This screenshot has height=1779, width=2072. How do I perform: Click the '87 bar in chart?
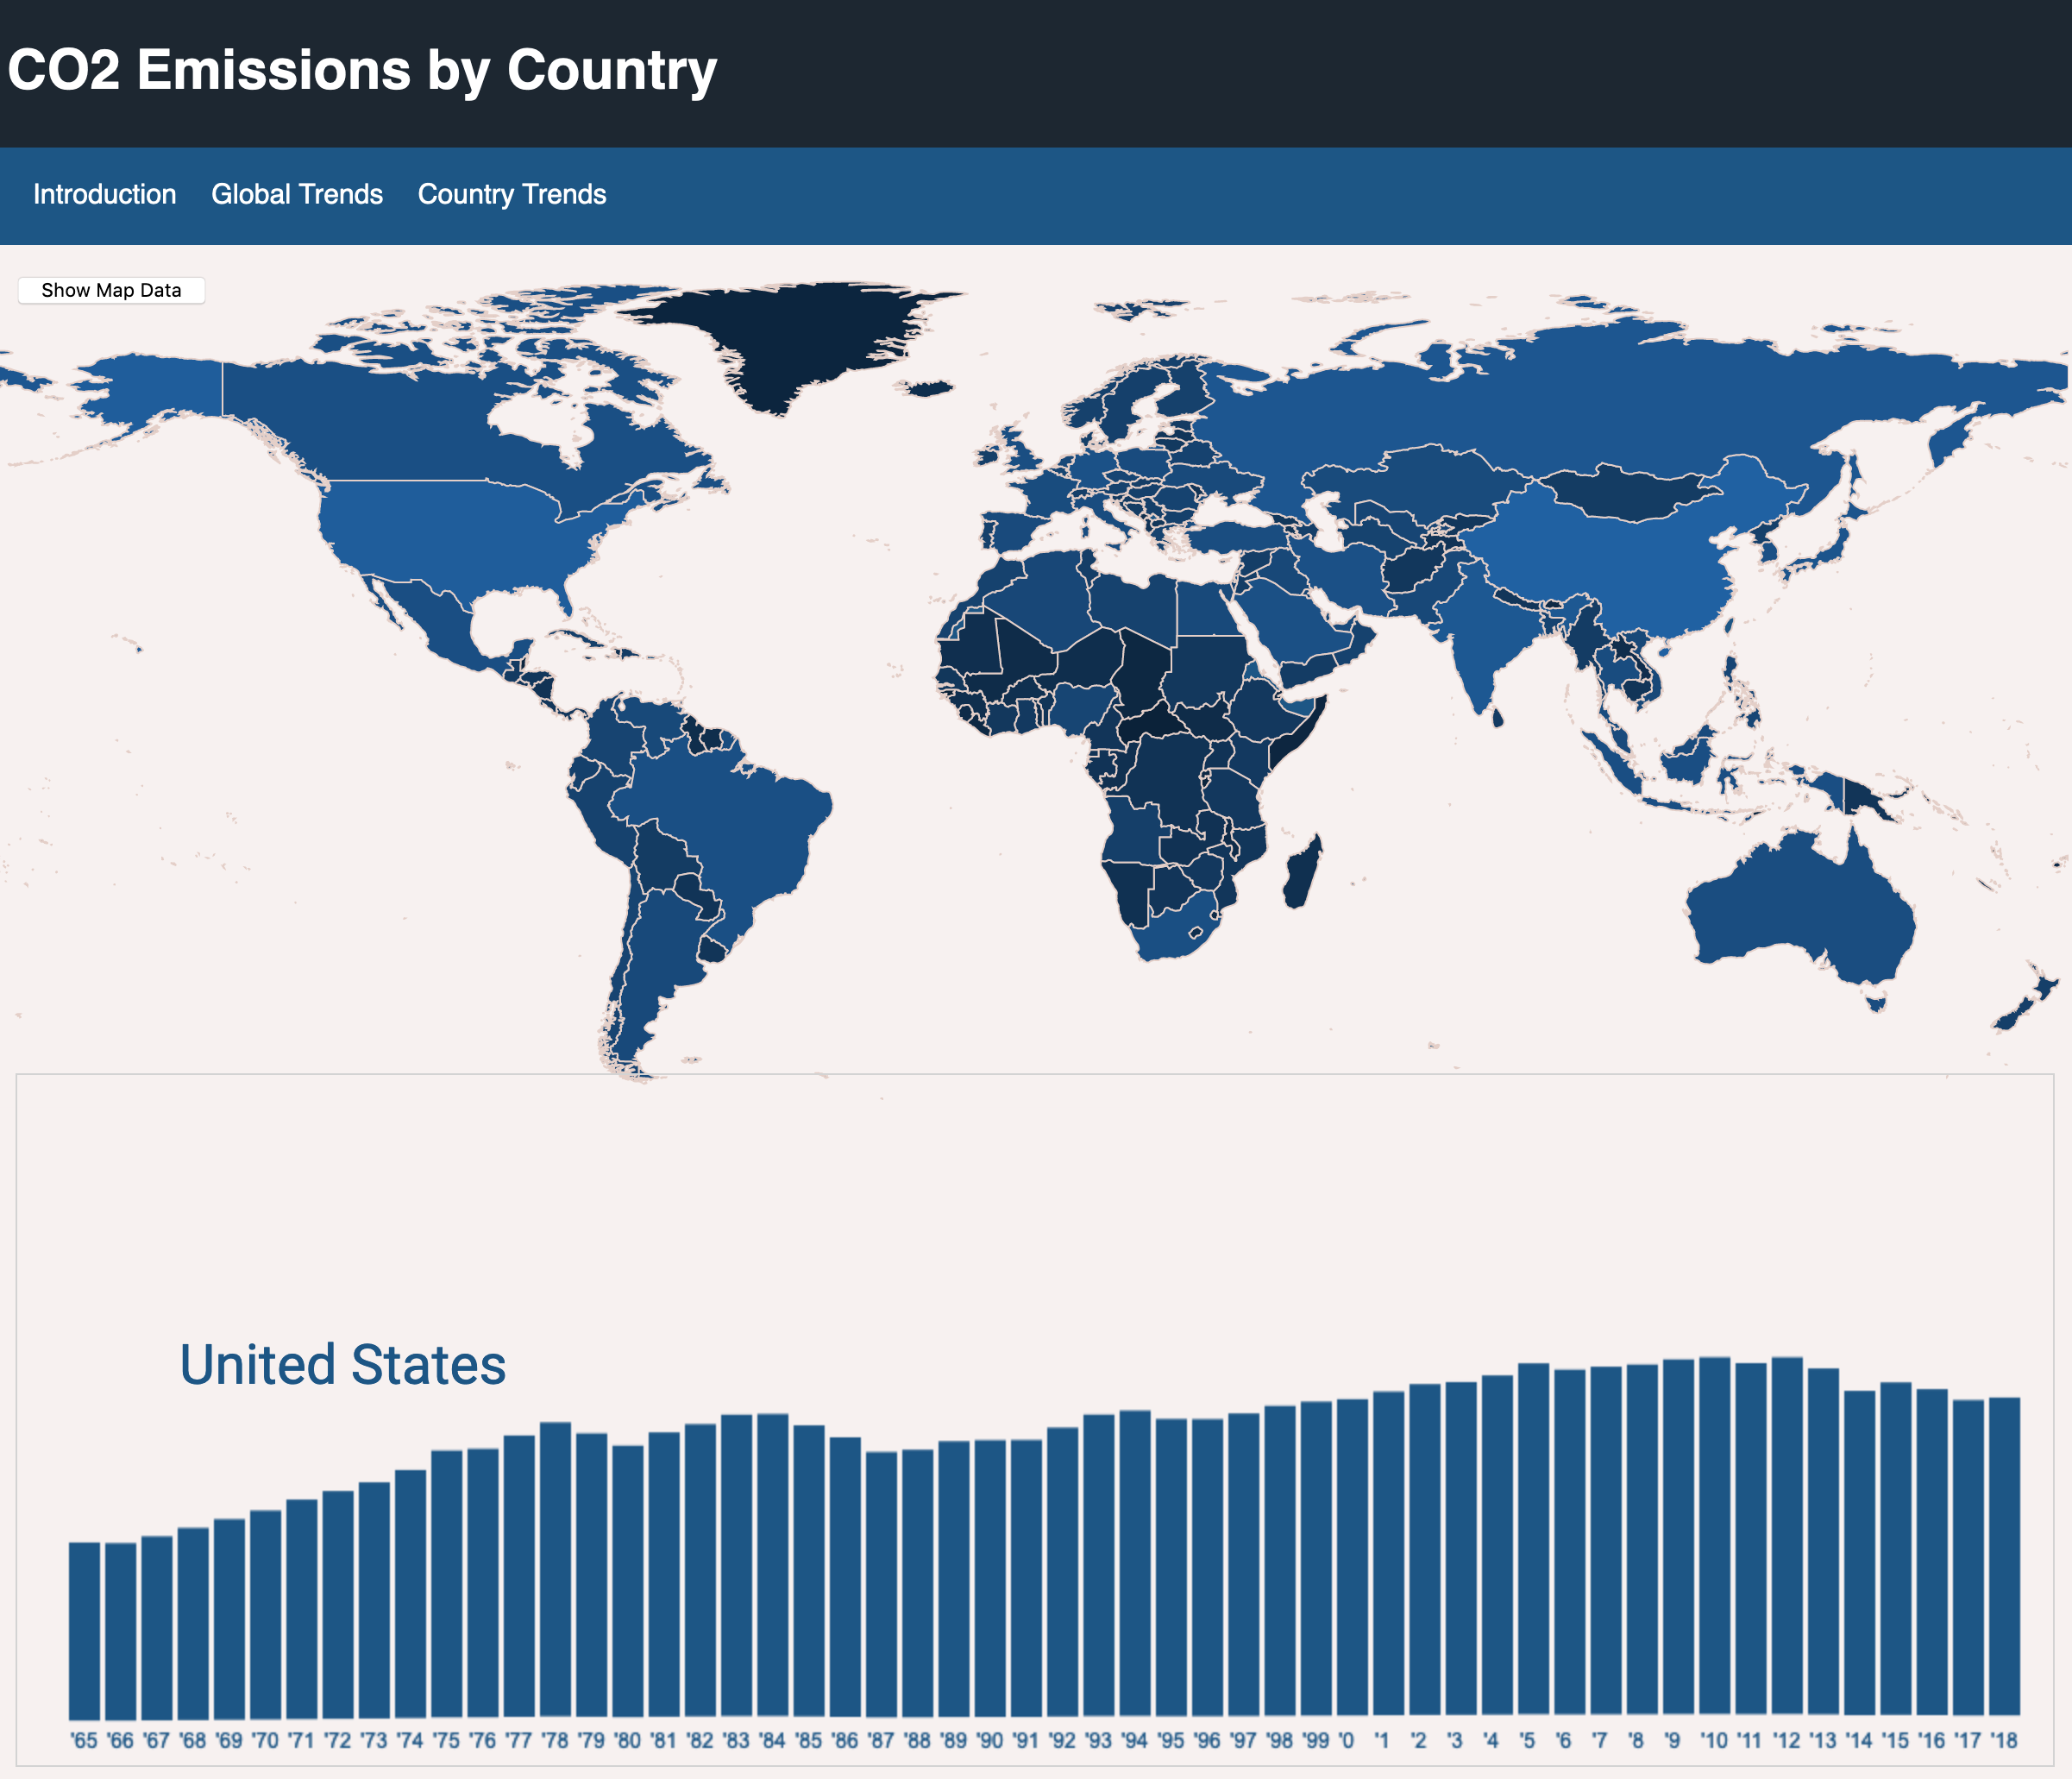pyautogui.click(x=881, y=1584)
